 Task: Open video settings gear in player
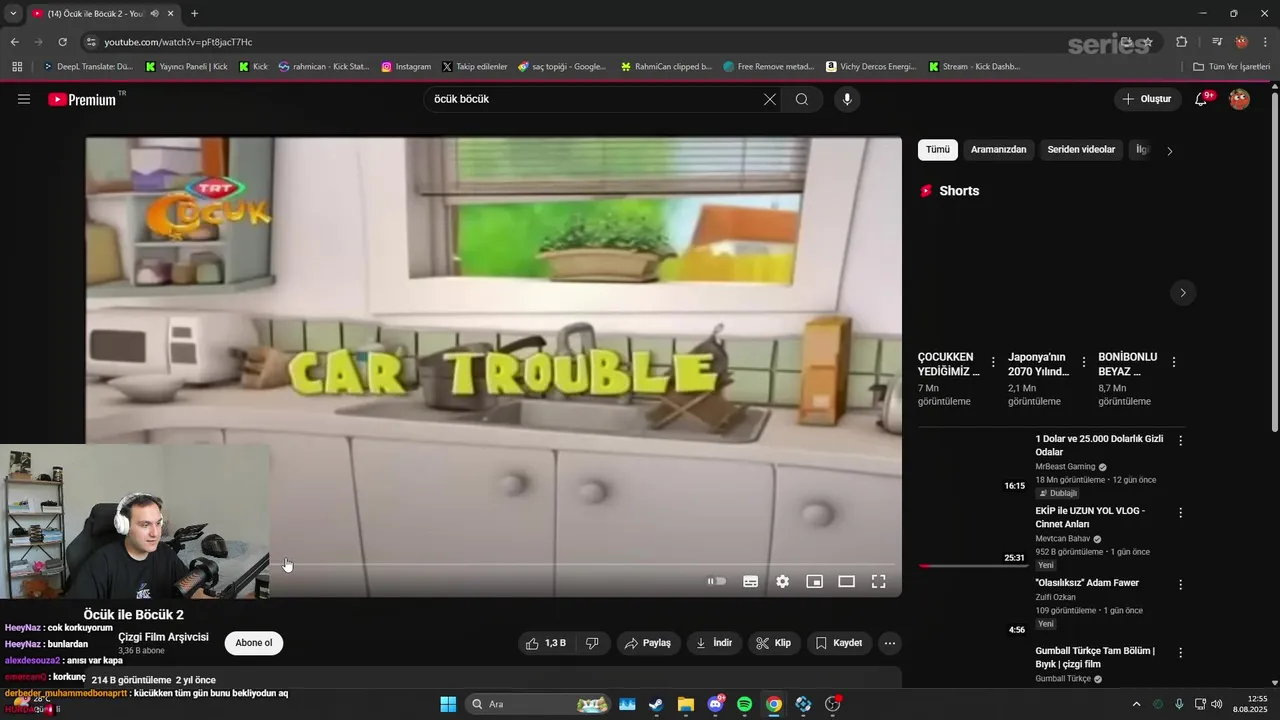tap(782, 581)
